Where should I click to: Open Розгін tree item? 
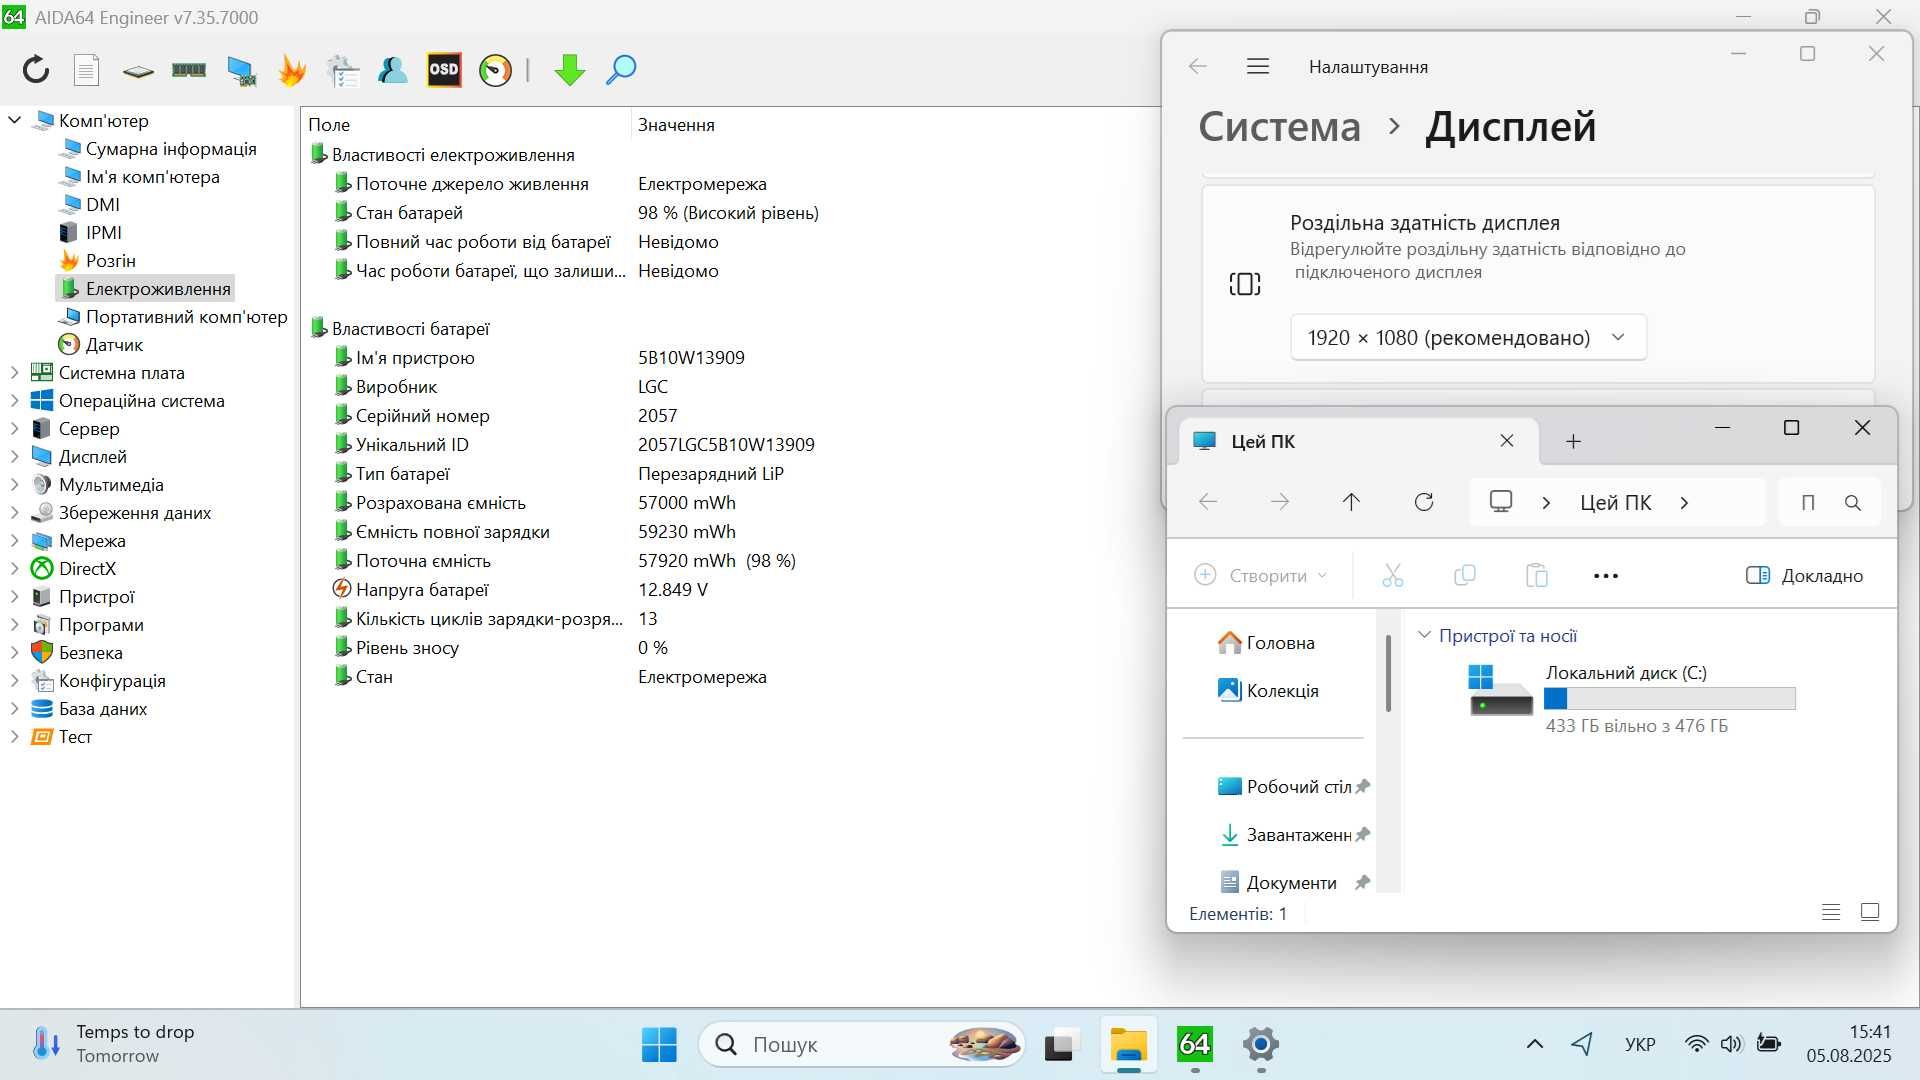pyautogui.click(x=110, y=260)
